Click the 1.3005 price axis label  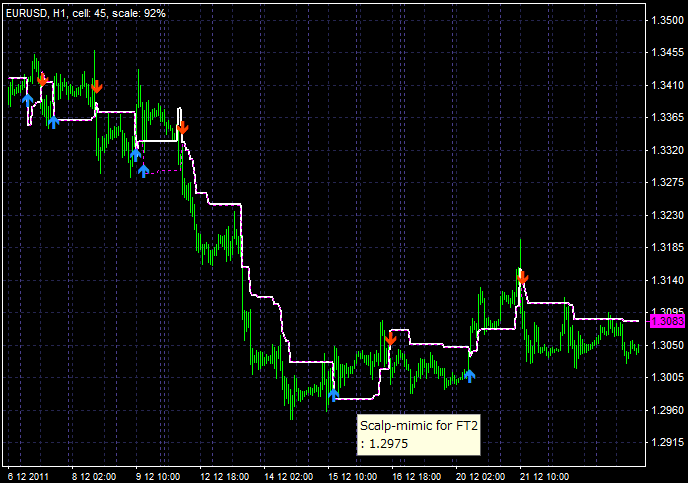coord(667,378)
